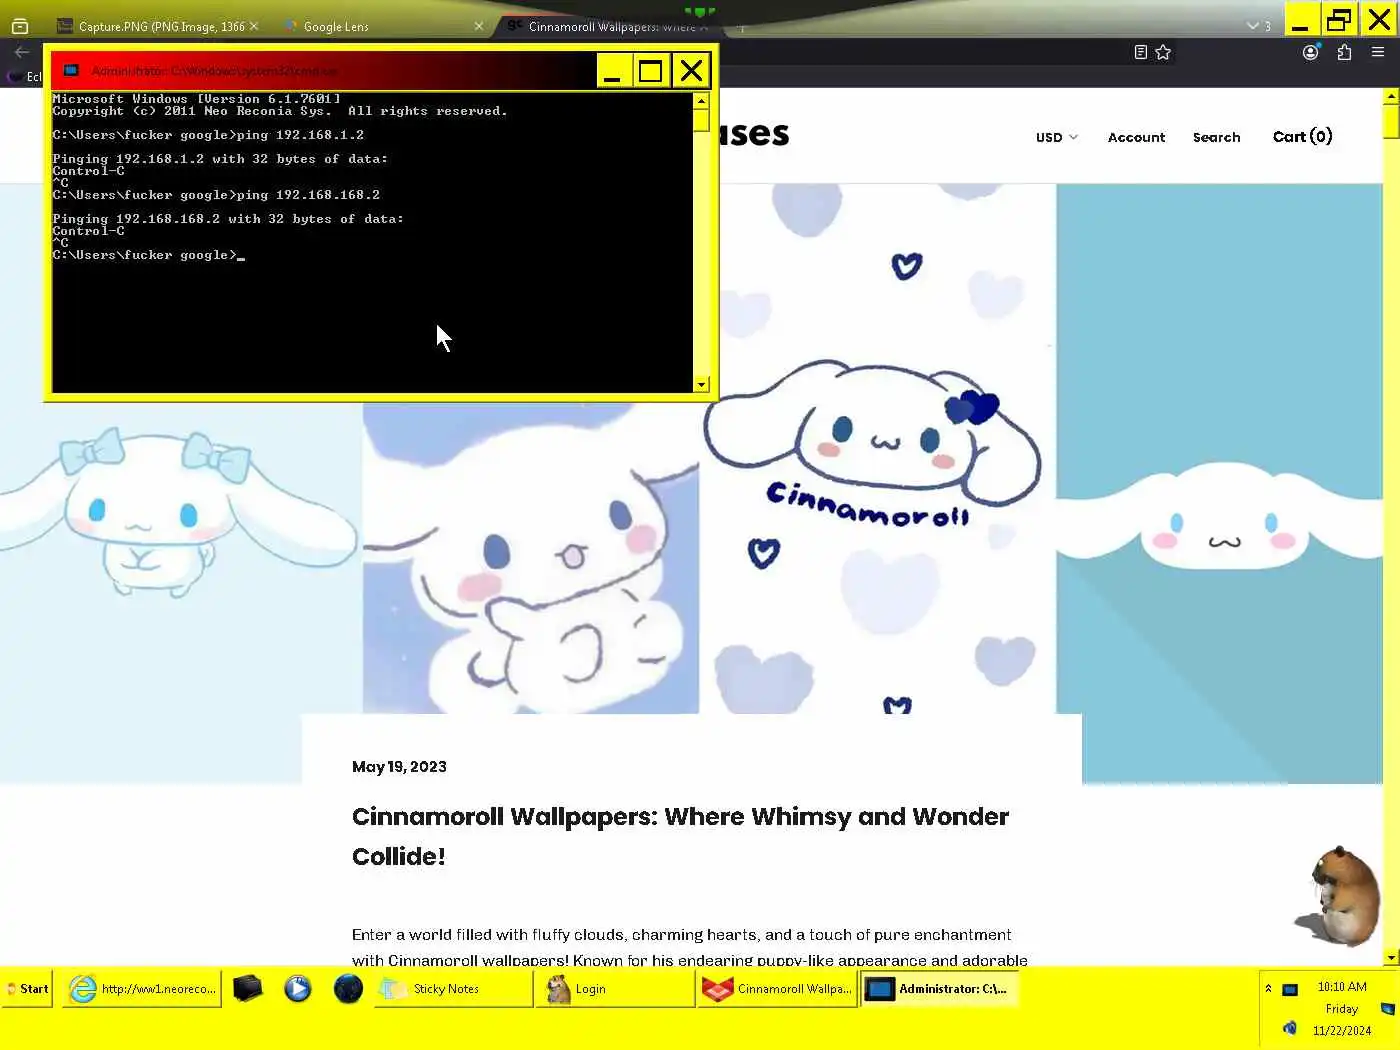Open the USD currency dropdown
This screenshot has height=1050, width=1400.
pyautogui.click(x=1057, y=137)
